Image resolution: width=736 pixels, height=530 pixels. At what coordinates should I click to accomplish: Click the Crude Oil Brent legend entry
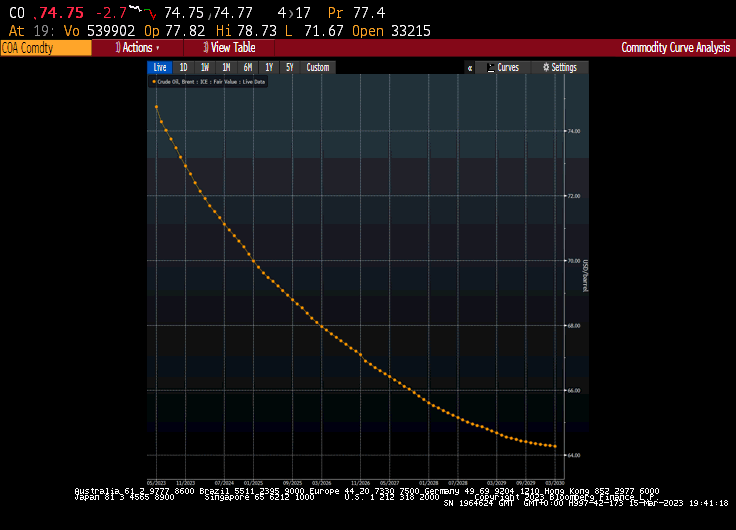click(208, 82)
